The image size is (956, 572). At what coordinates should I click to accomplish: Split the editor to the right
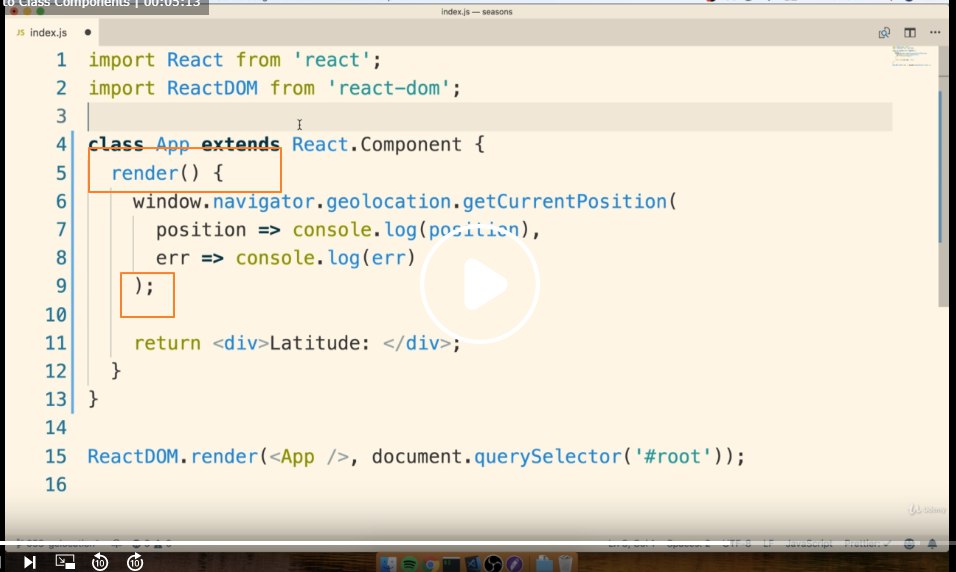tap(910, 33)
